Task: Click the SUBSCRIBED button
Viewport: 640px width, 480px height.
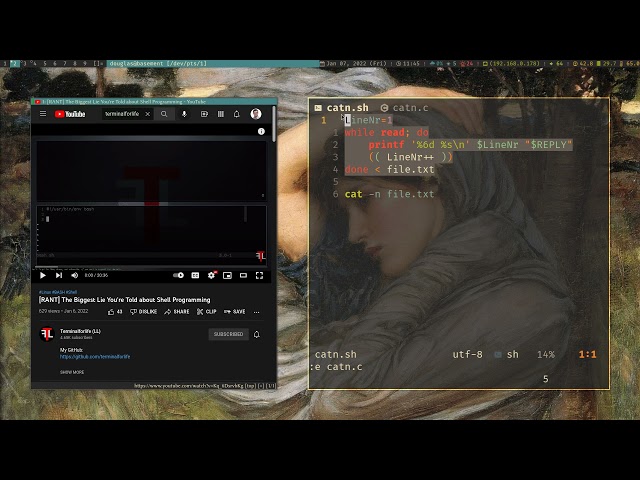Action: coord(229,334)
